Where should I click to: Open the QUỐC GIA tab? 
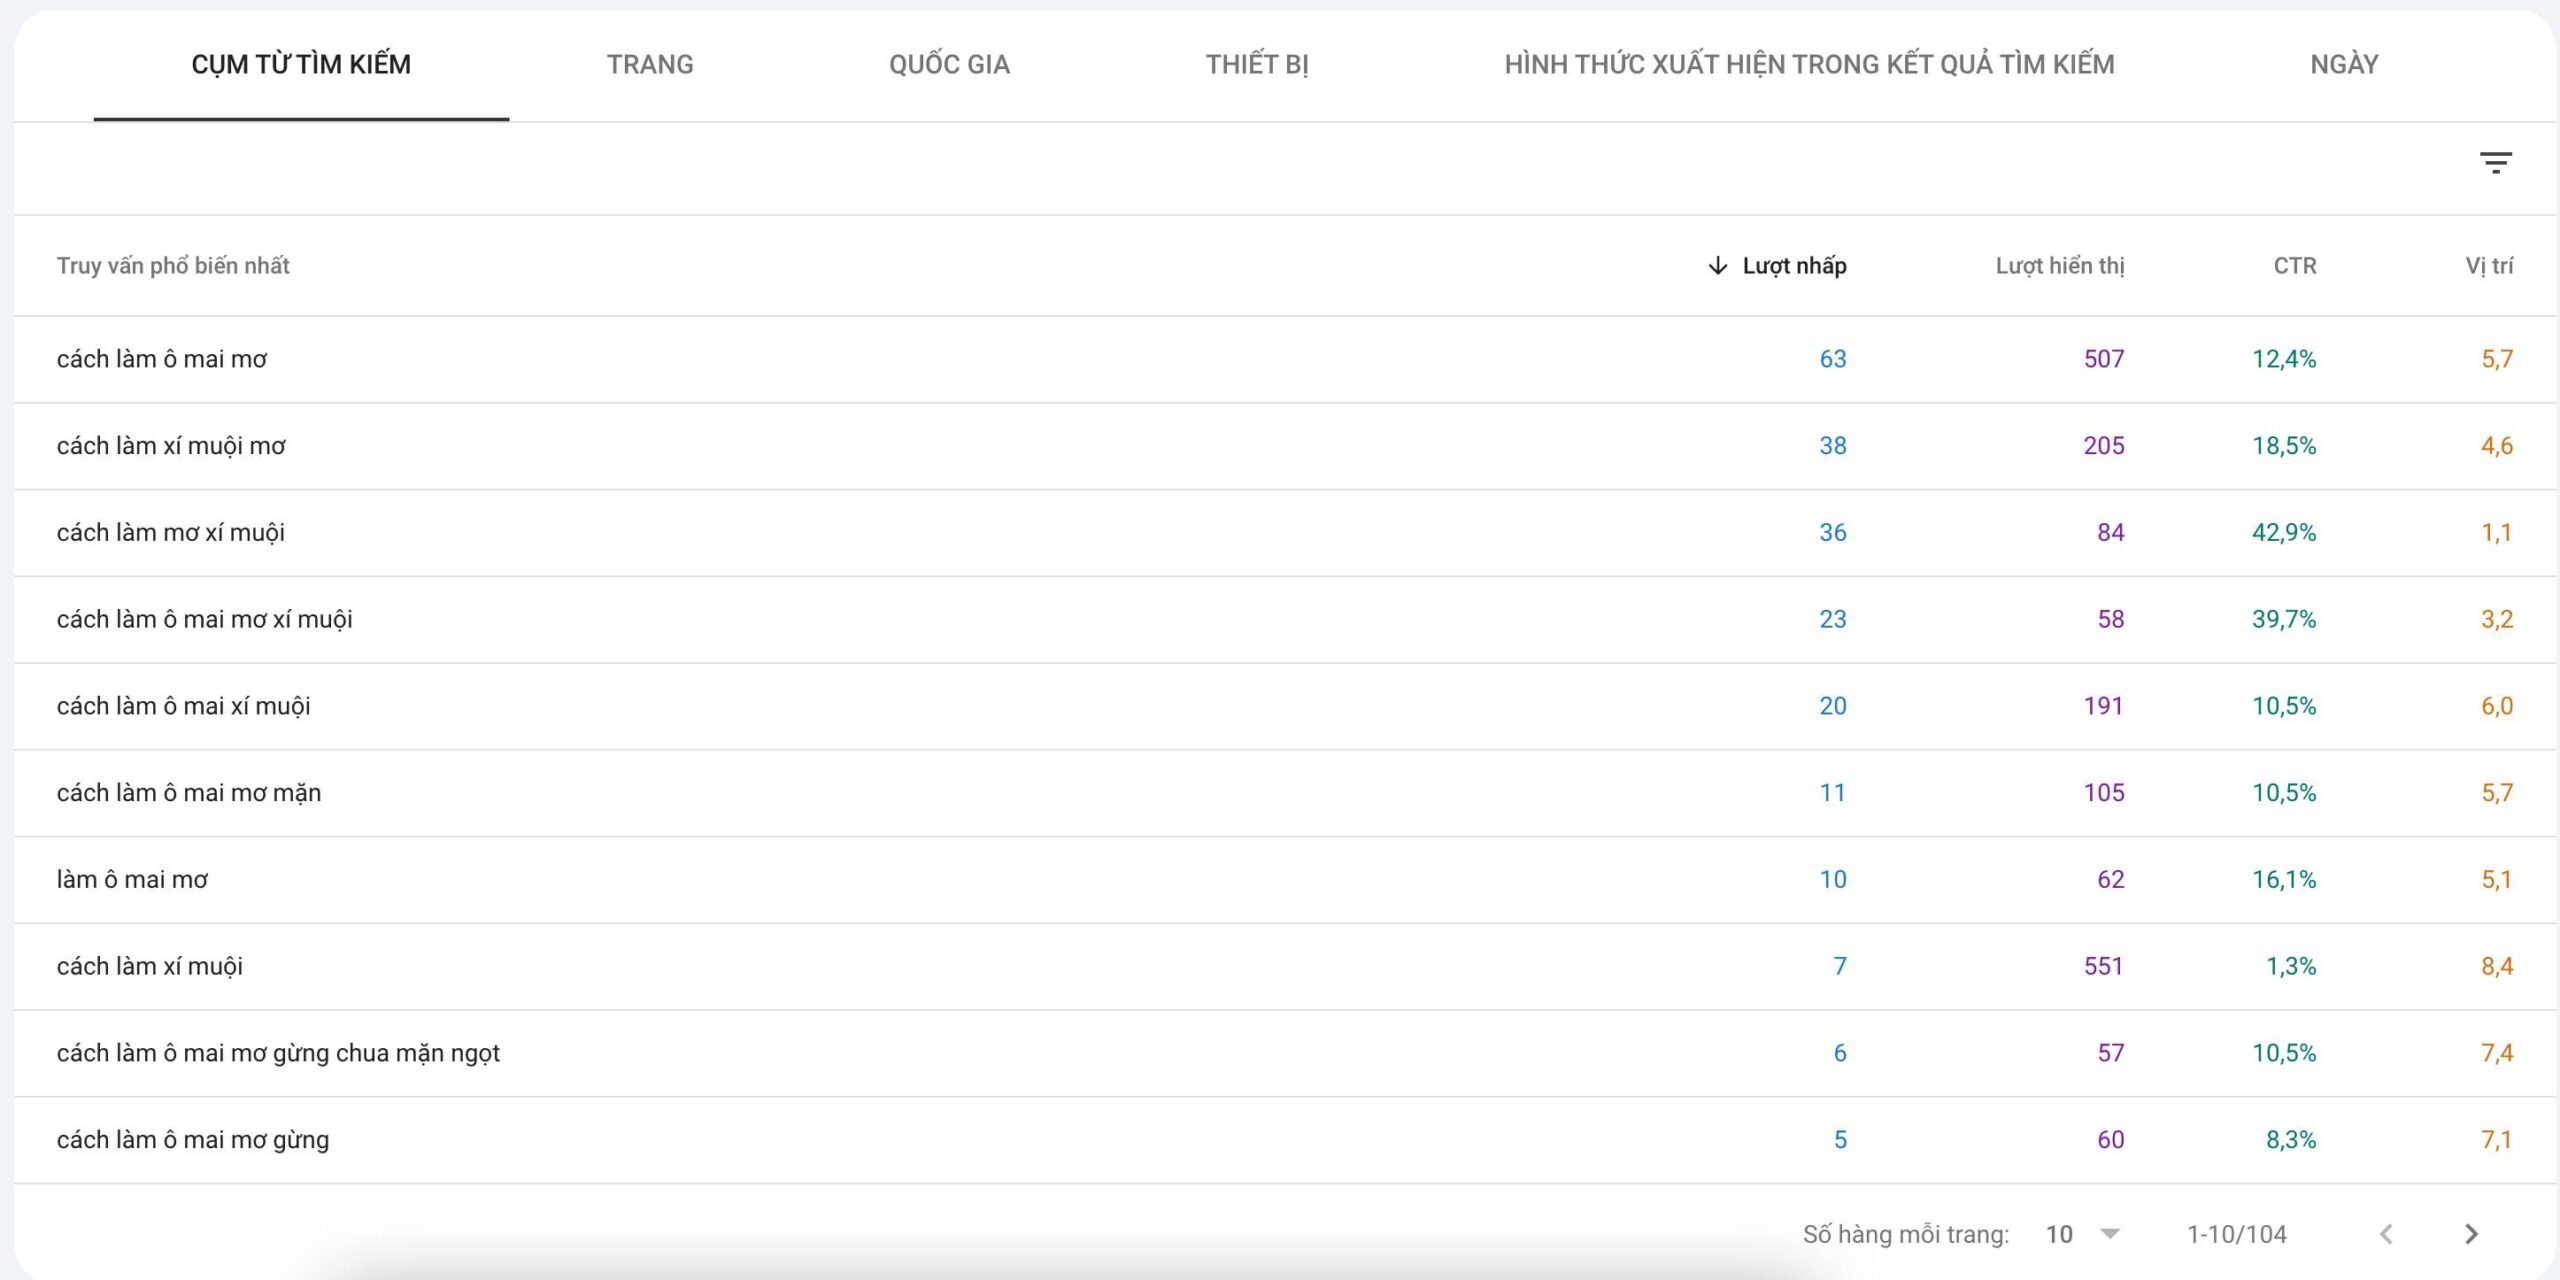pyautogui.click(x=949, y=65)
